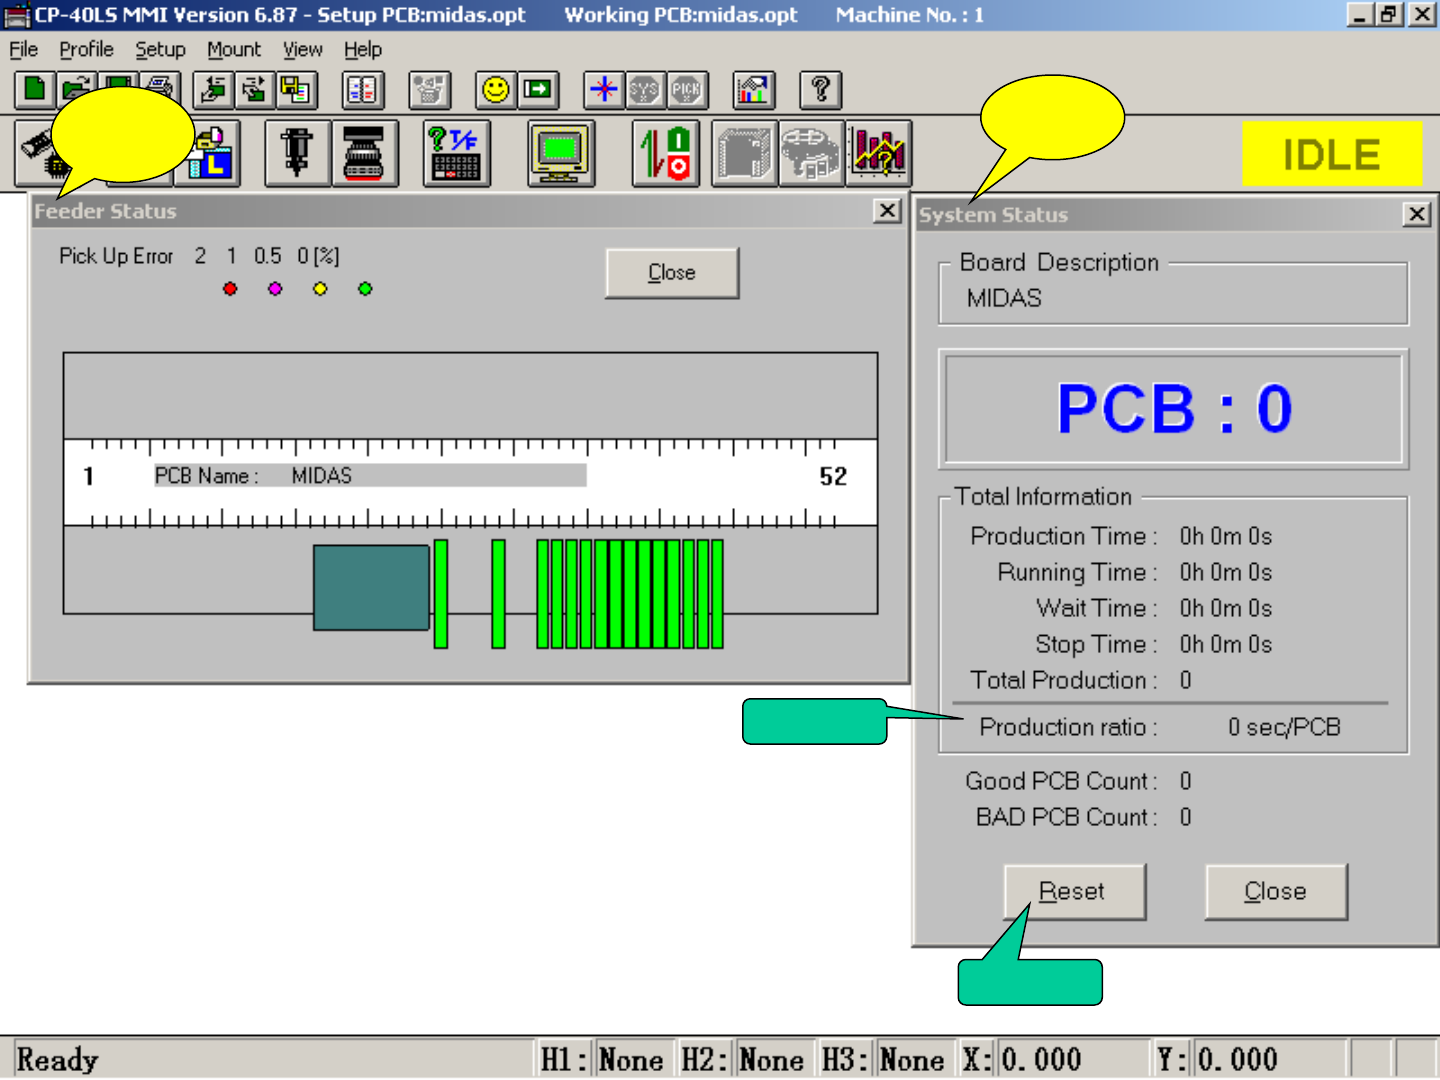Click the Board Description value MIDAS
The height and width of the screenshot is (1080, 1440).
pyautogui.click(x=1004, y=299)
